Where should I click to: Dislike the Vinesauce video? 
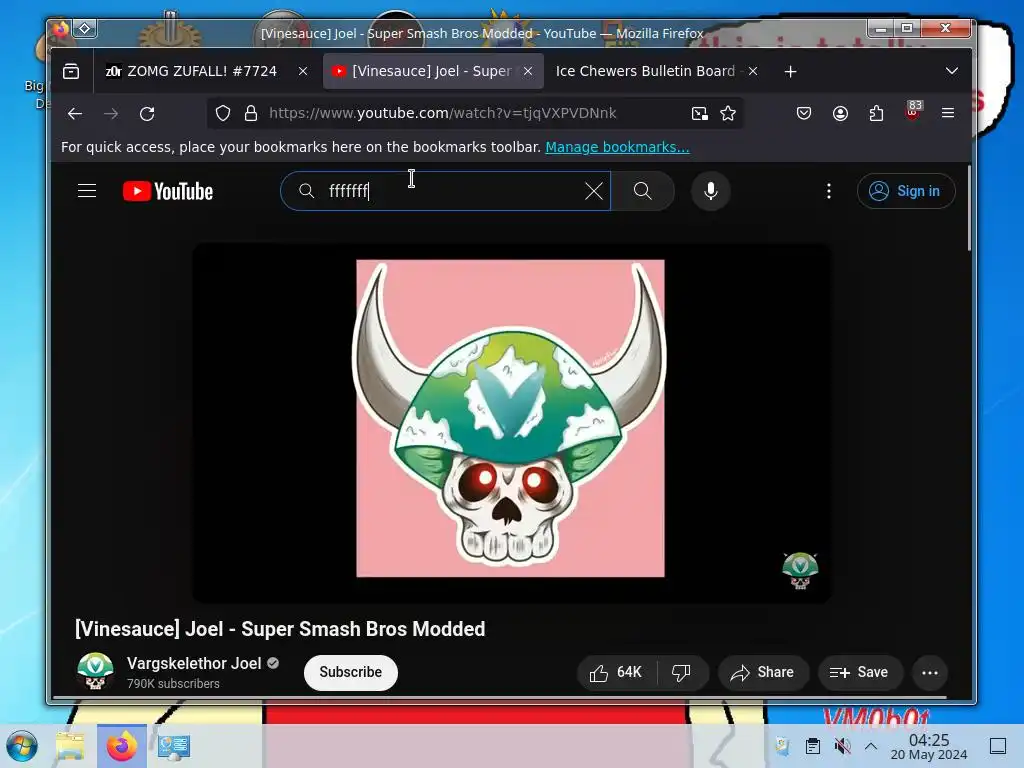click(x=682, y=673)
